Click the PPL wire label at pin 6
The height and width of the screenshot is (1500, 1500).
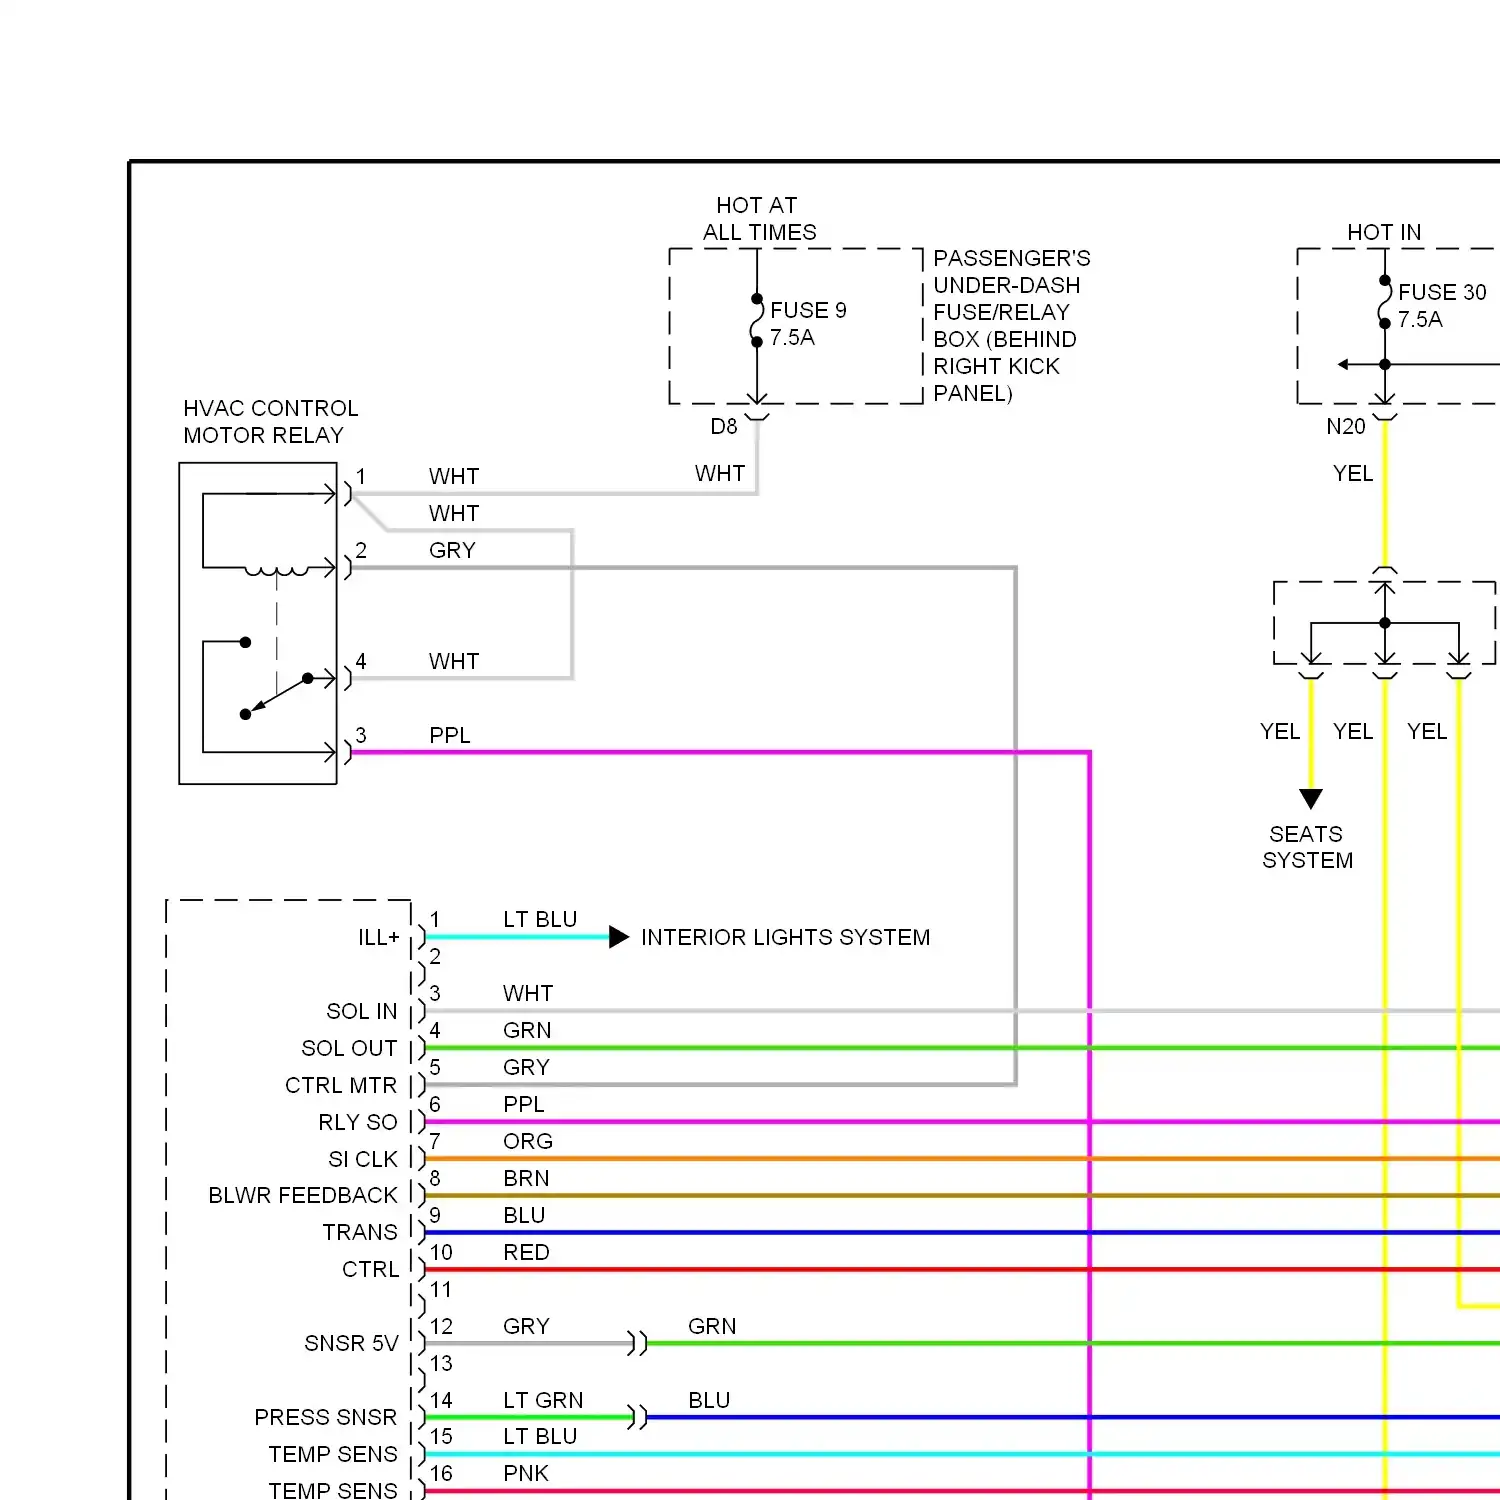coord(524,1105)
